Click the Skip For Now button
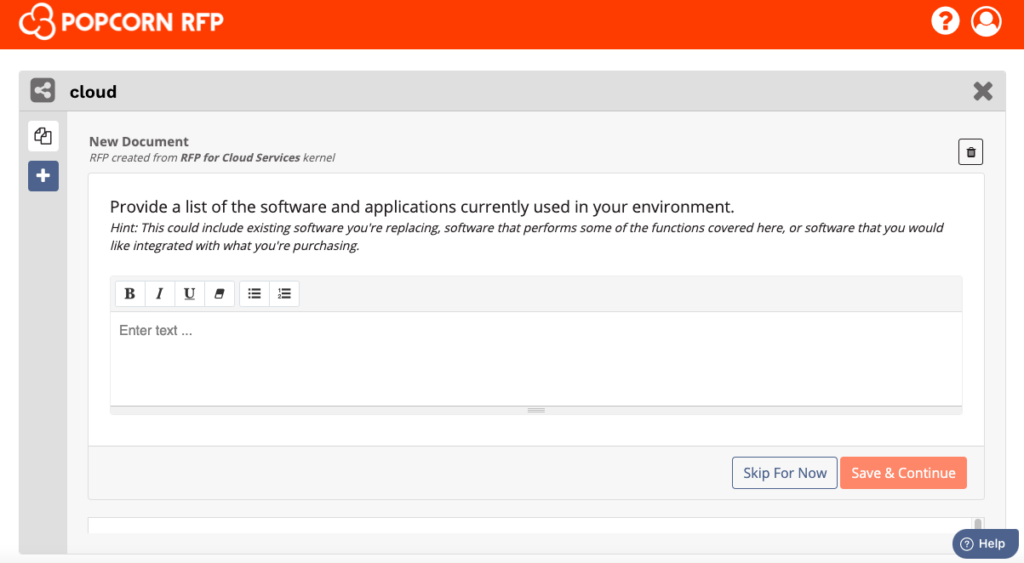The image size is (1024, 563). pyautogui.click(x=784, y=473)
